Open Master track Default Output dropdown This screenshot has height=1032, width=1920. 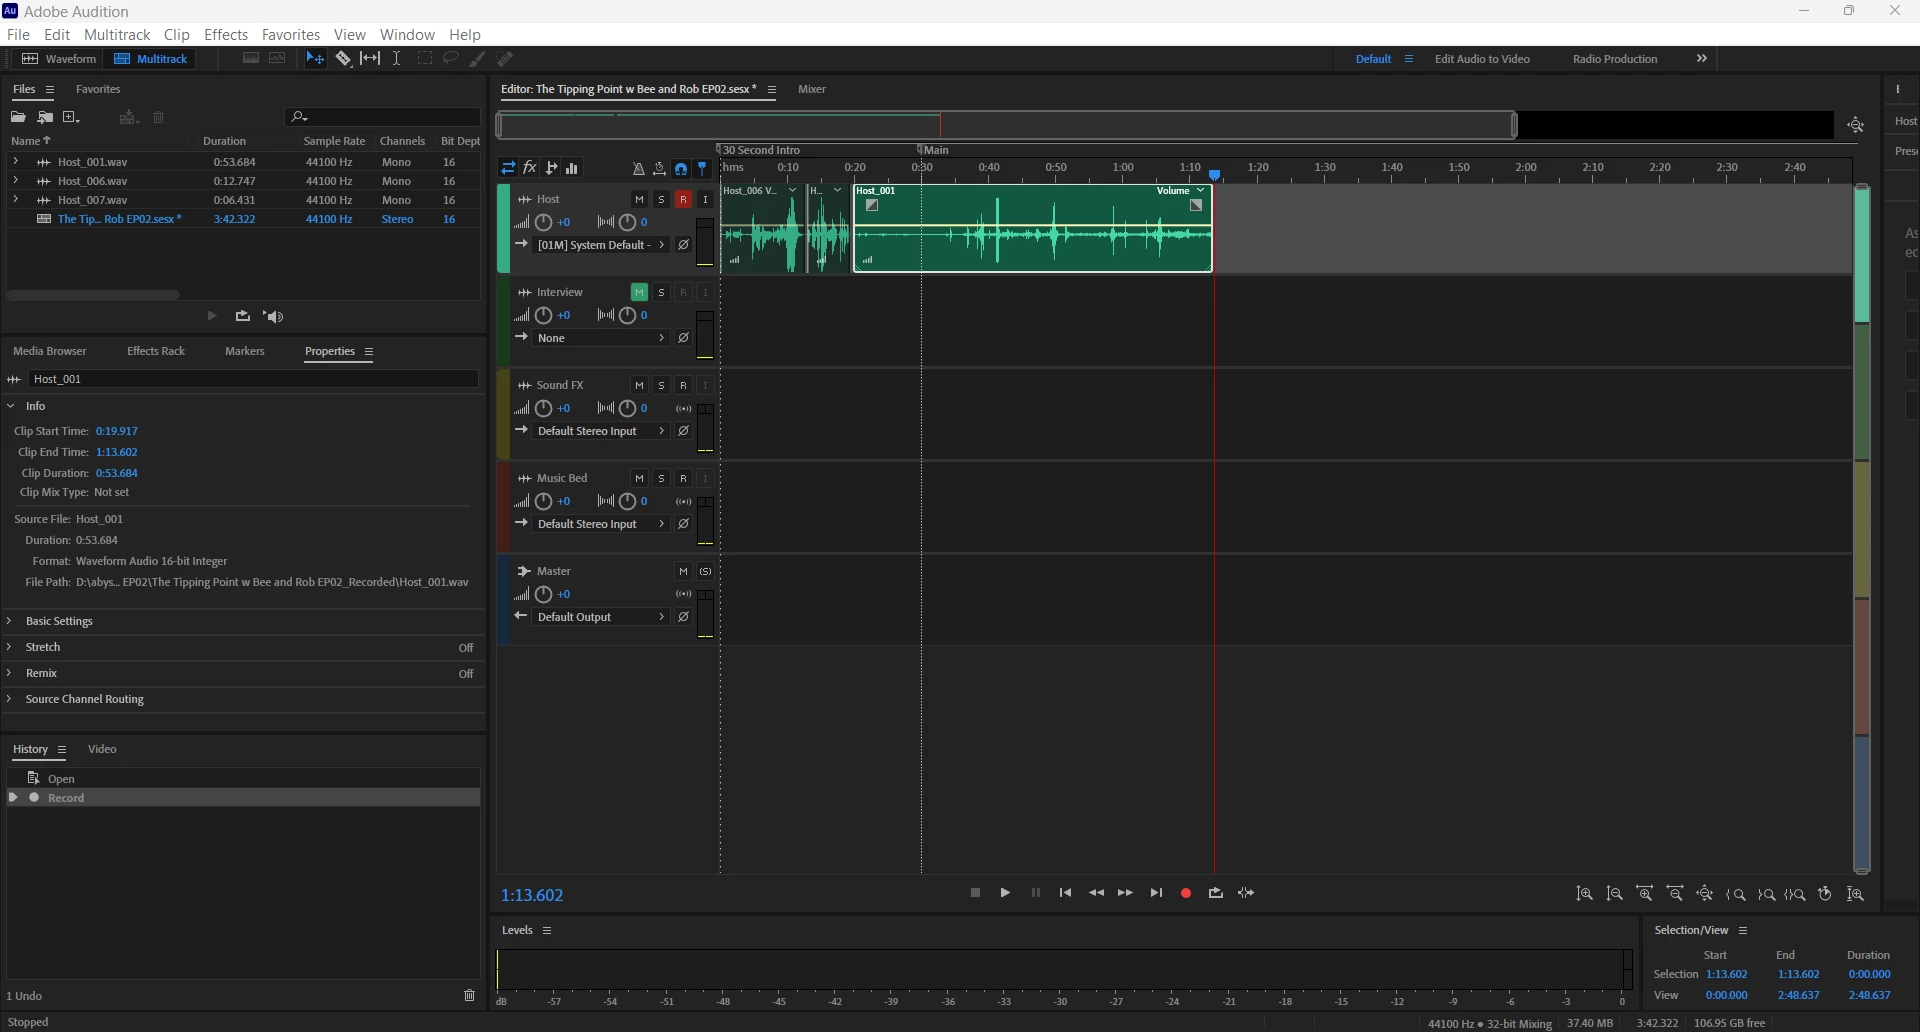tap(601, 617)
